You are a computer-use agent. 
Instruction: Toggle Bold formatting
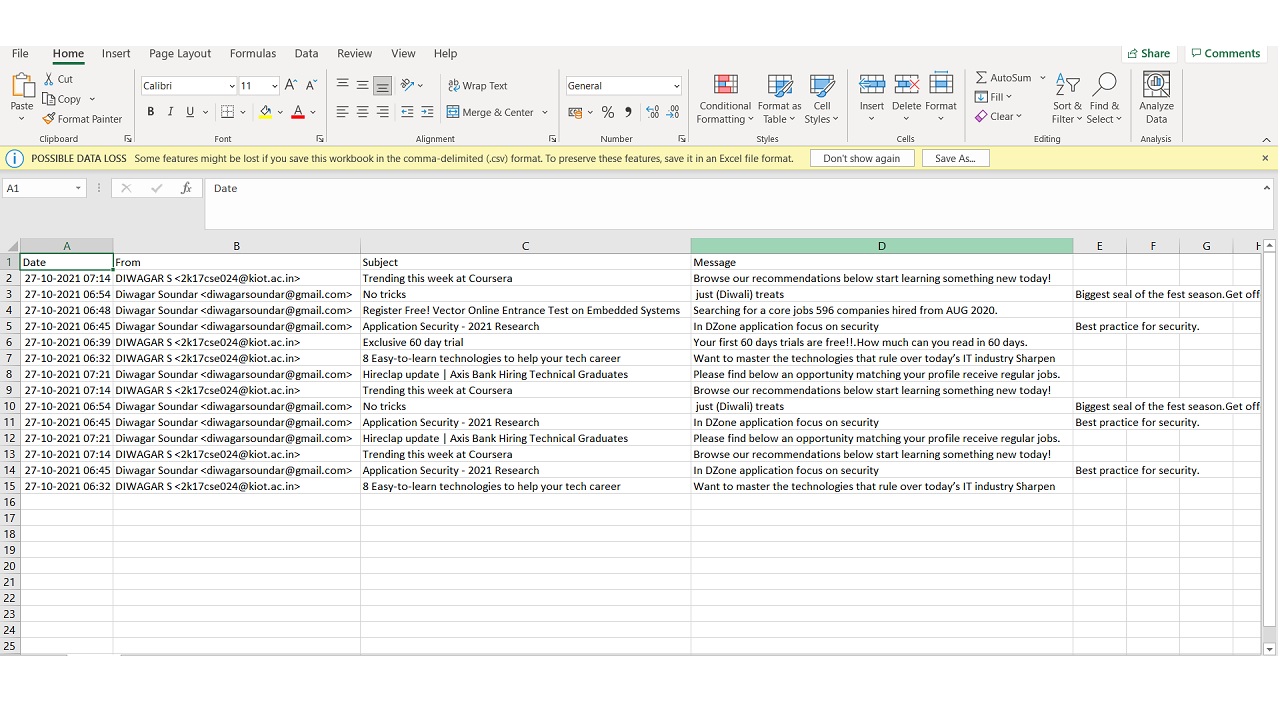click(x=151, y=112)
